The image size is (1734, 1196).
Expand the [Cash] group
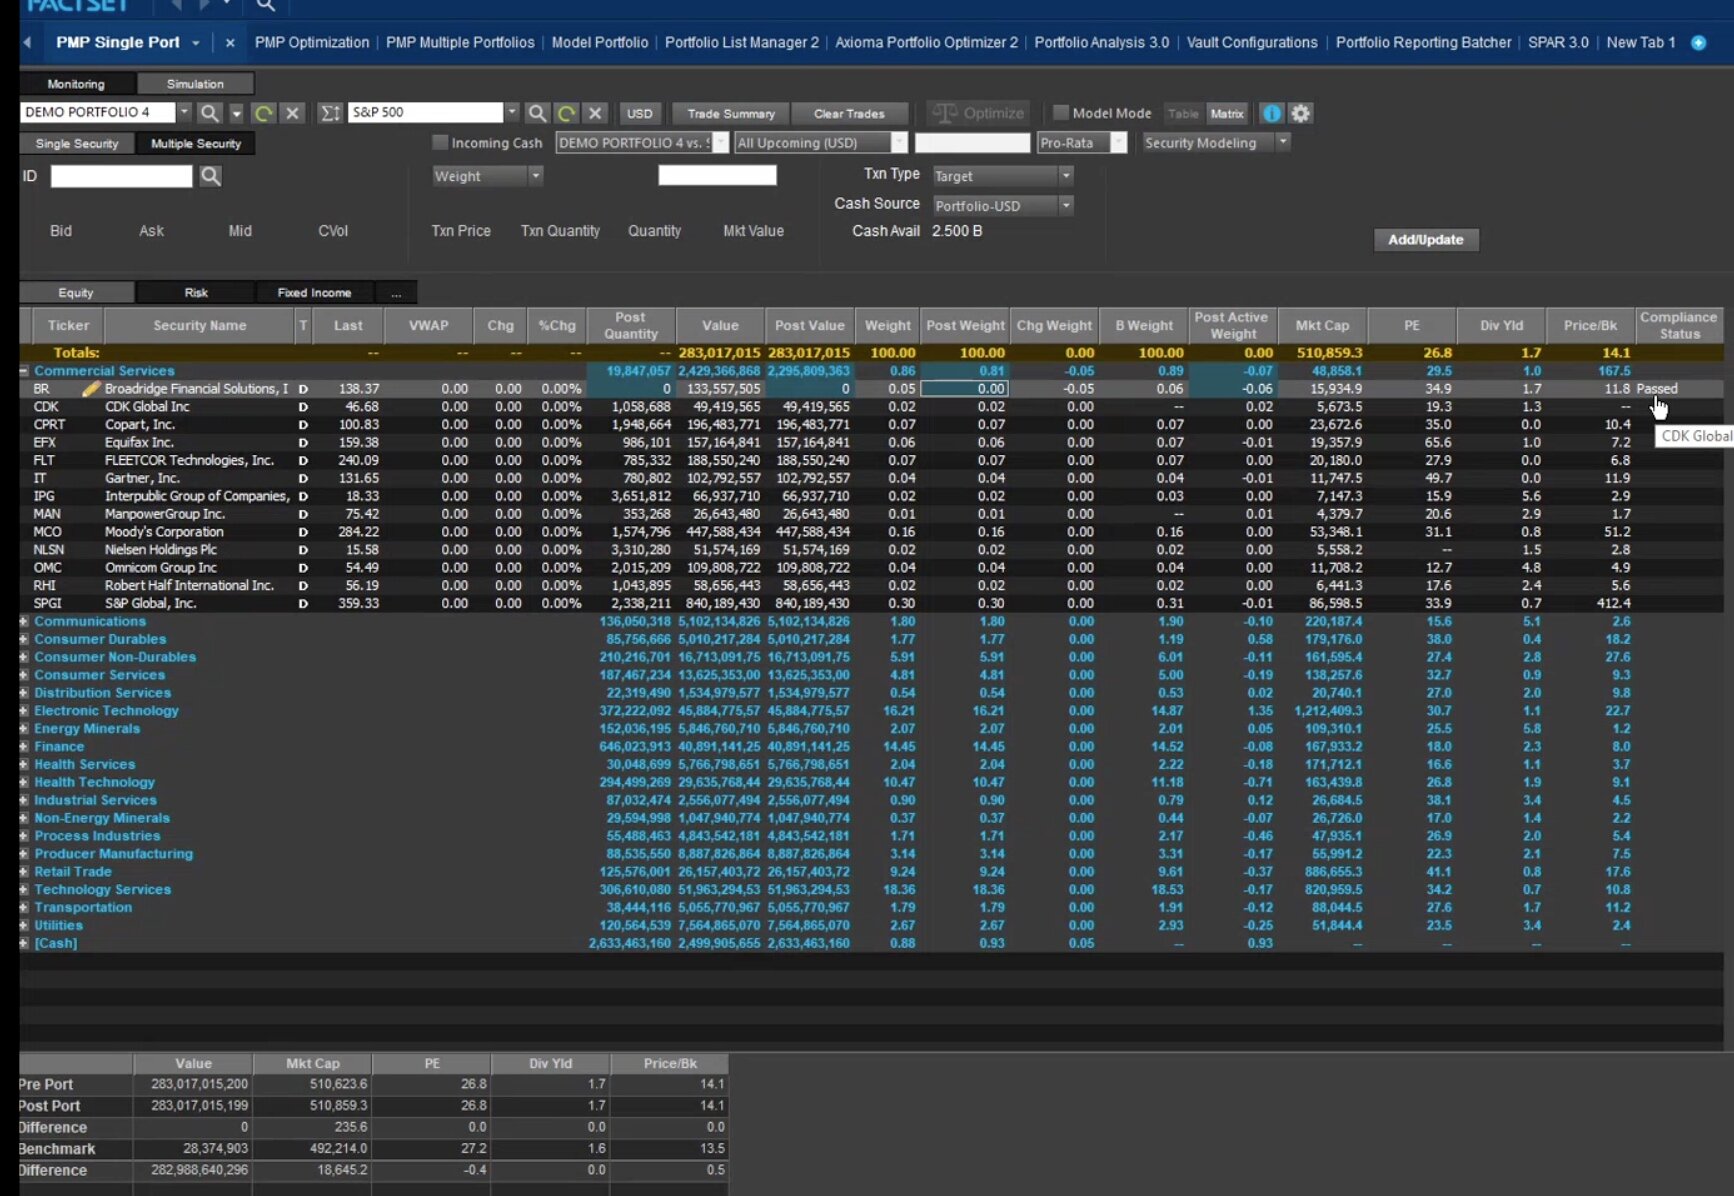pyautogui.click(x=24, y=944)
